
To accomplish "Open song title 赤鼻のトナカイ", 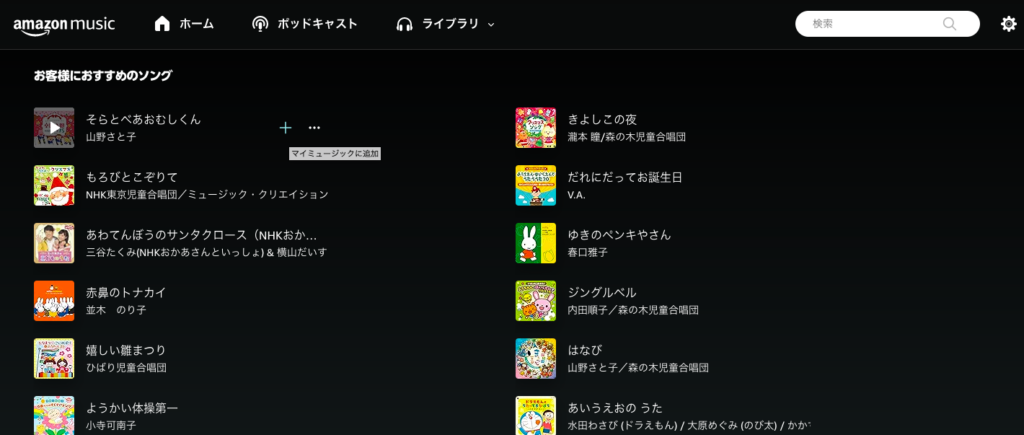I will 126,293.
